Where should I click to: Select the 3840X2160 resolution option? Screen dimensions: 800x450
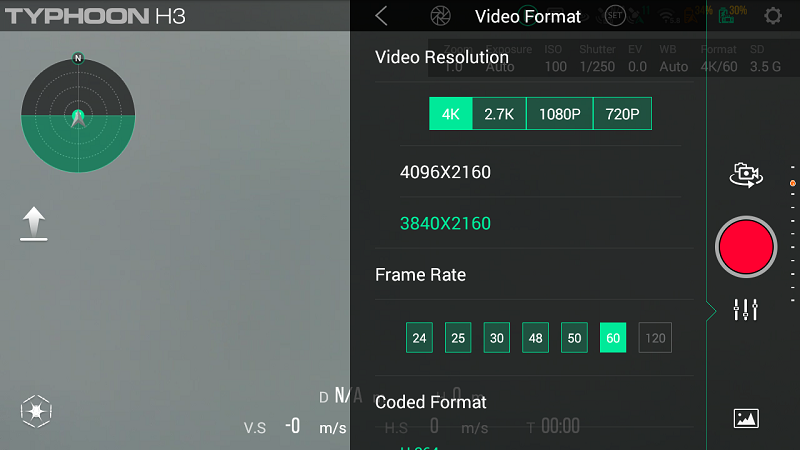(x=445, y=223)
